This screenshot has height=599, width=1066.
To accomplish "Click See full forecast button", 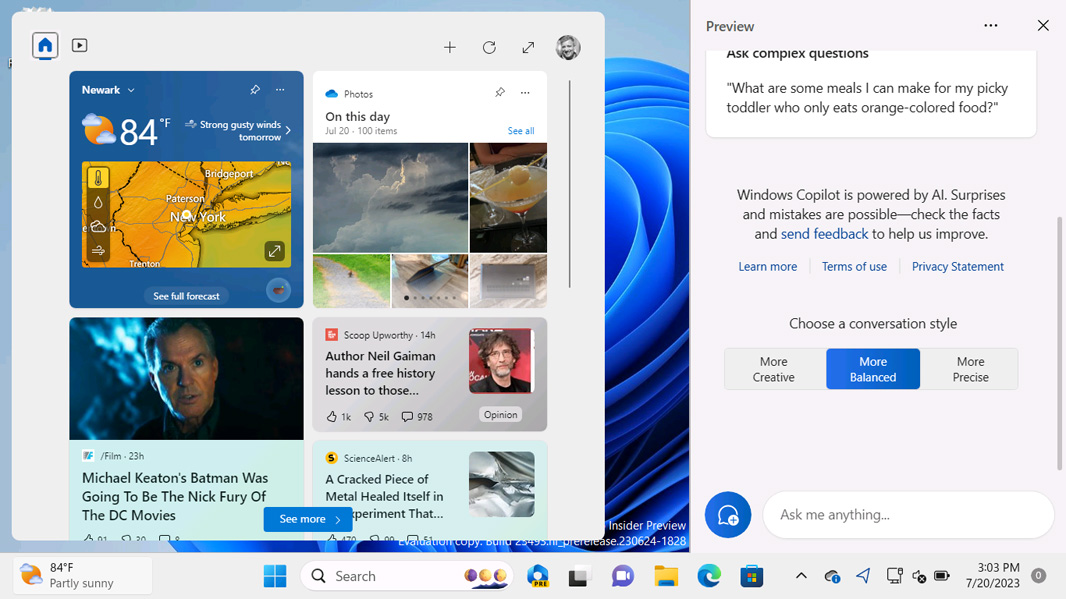I will pos(186,296).
